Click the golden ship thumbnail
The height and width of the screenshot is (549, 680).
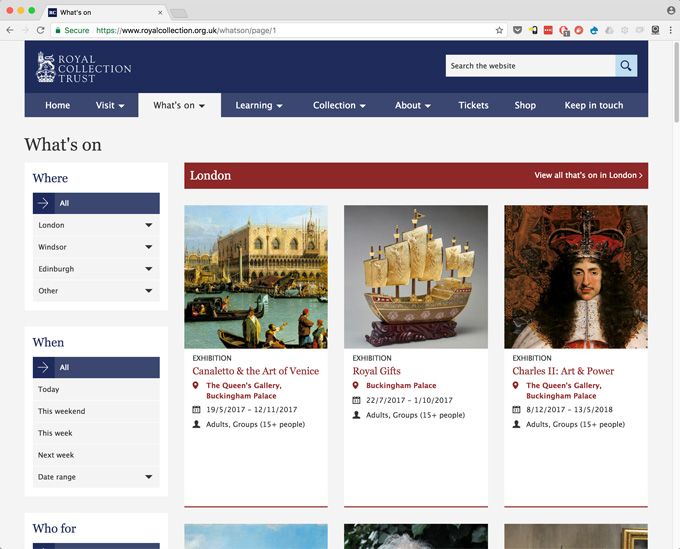click(x=416, y=277)
